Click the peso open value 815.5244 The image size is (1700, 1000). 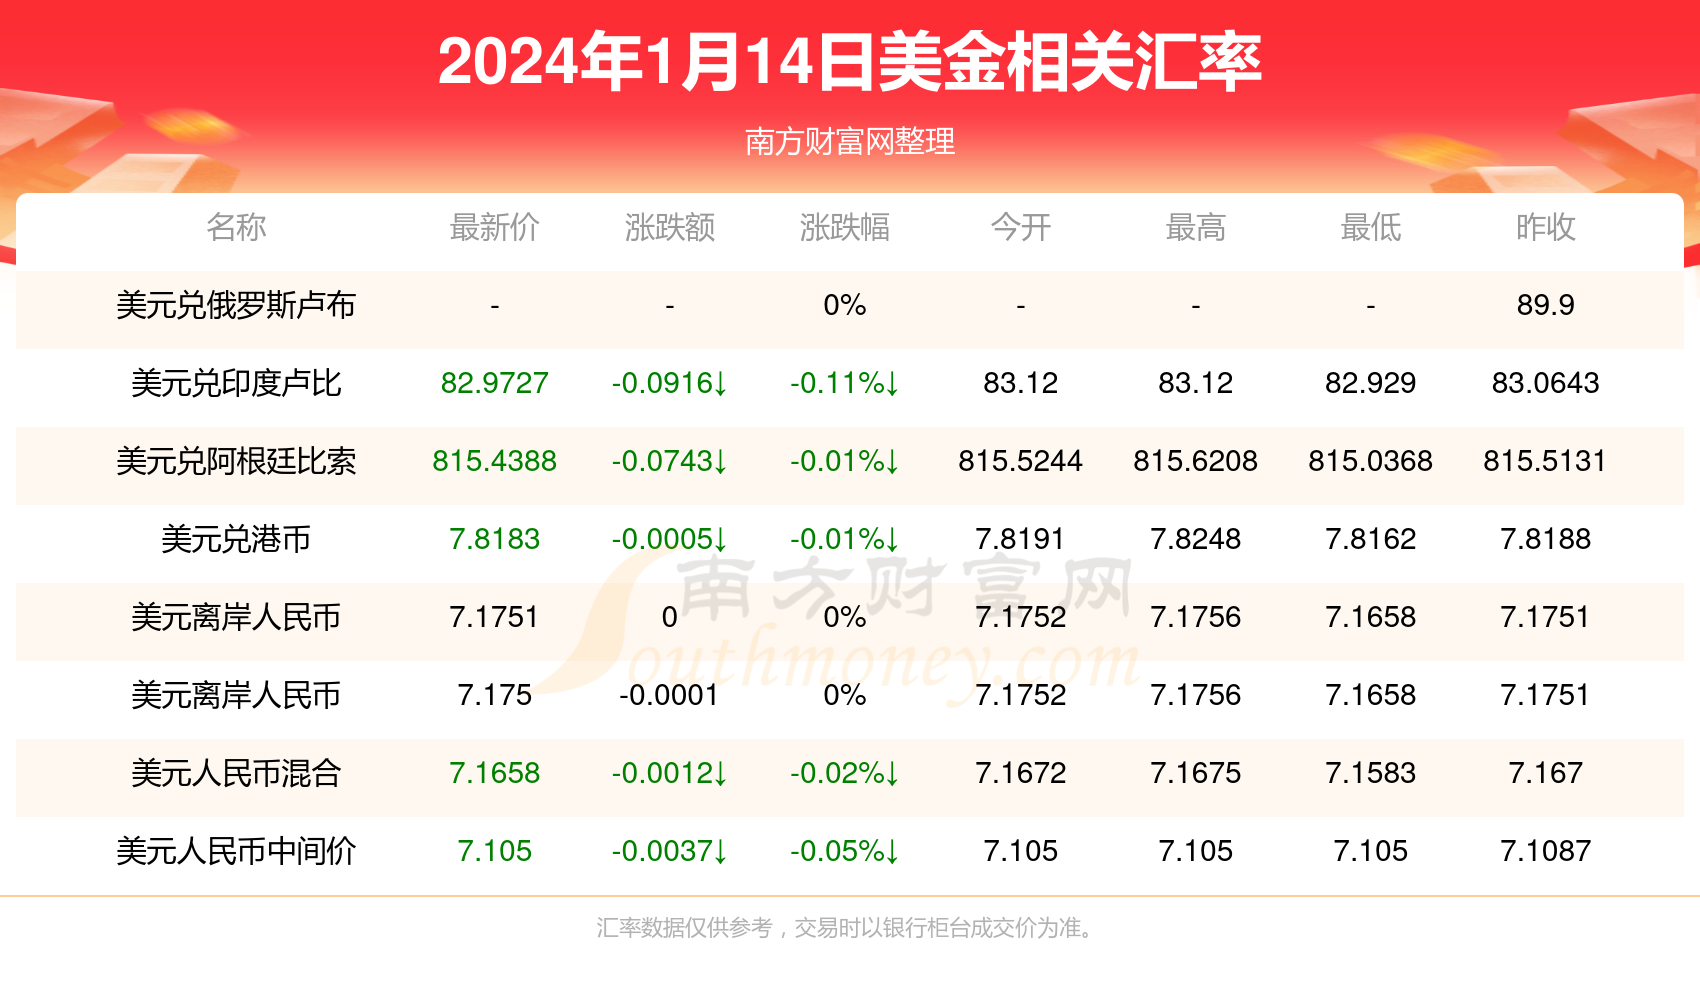(x=1020, y=461)
